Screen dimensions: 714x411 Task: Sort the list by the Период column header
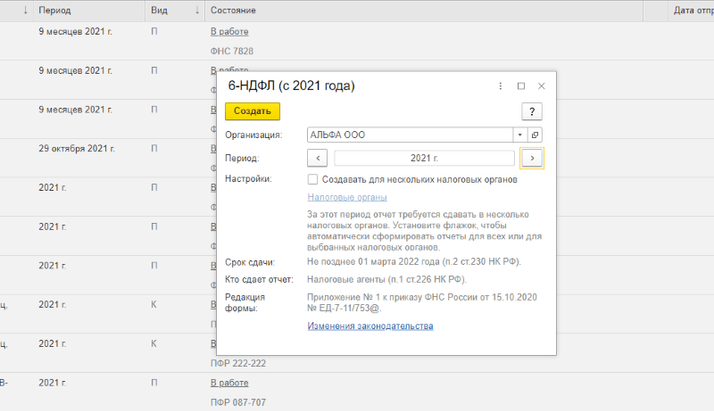(x=54, y=10)
